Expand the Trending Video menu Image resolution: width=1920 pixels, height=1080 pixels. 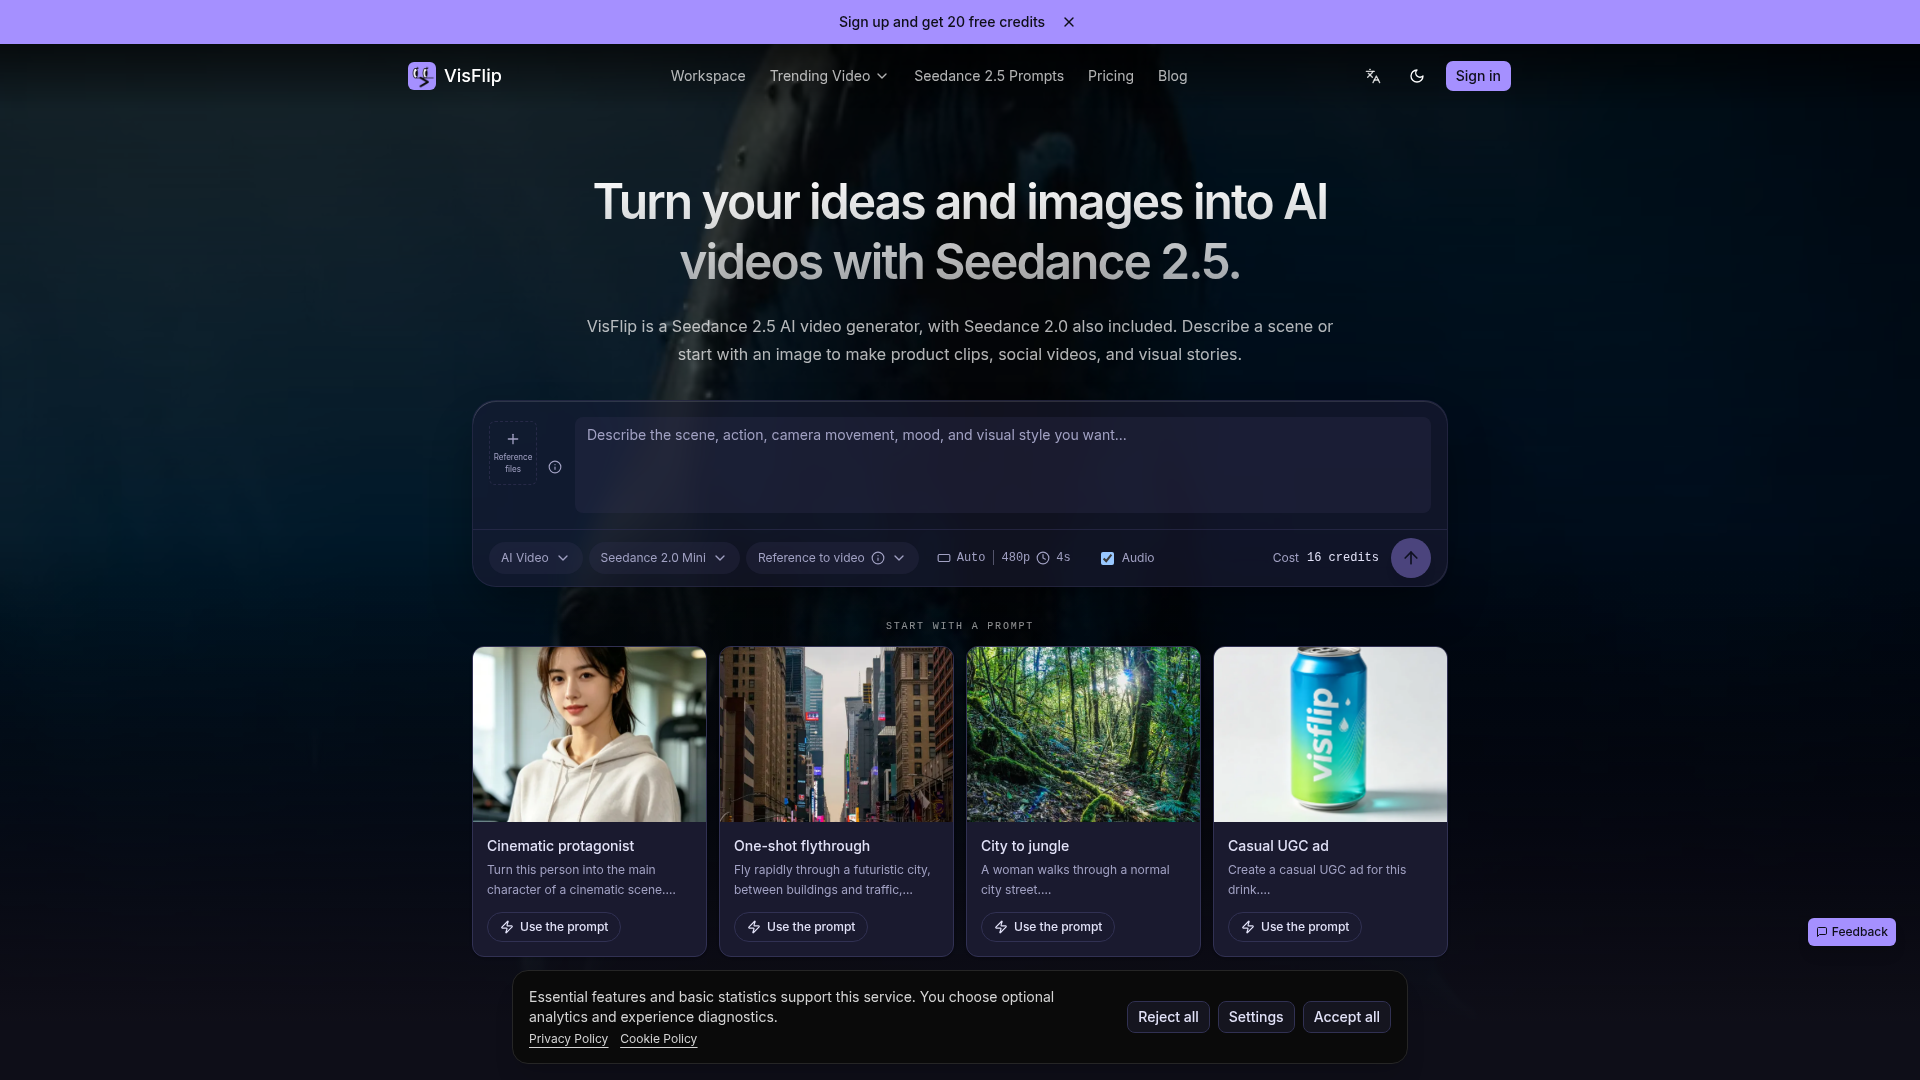click(x=829, y=76)
